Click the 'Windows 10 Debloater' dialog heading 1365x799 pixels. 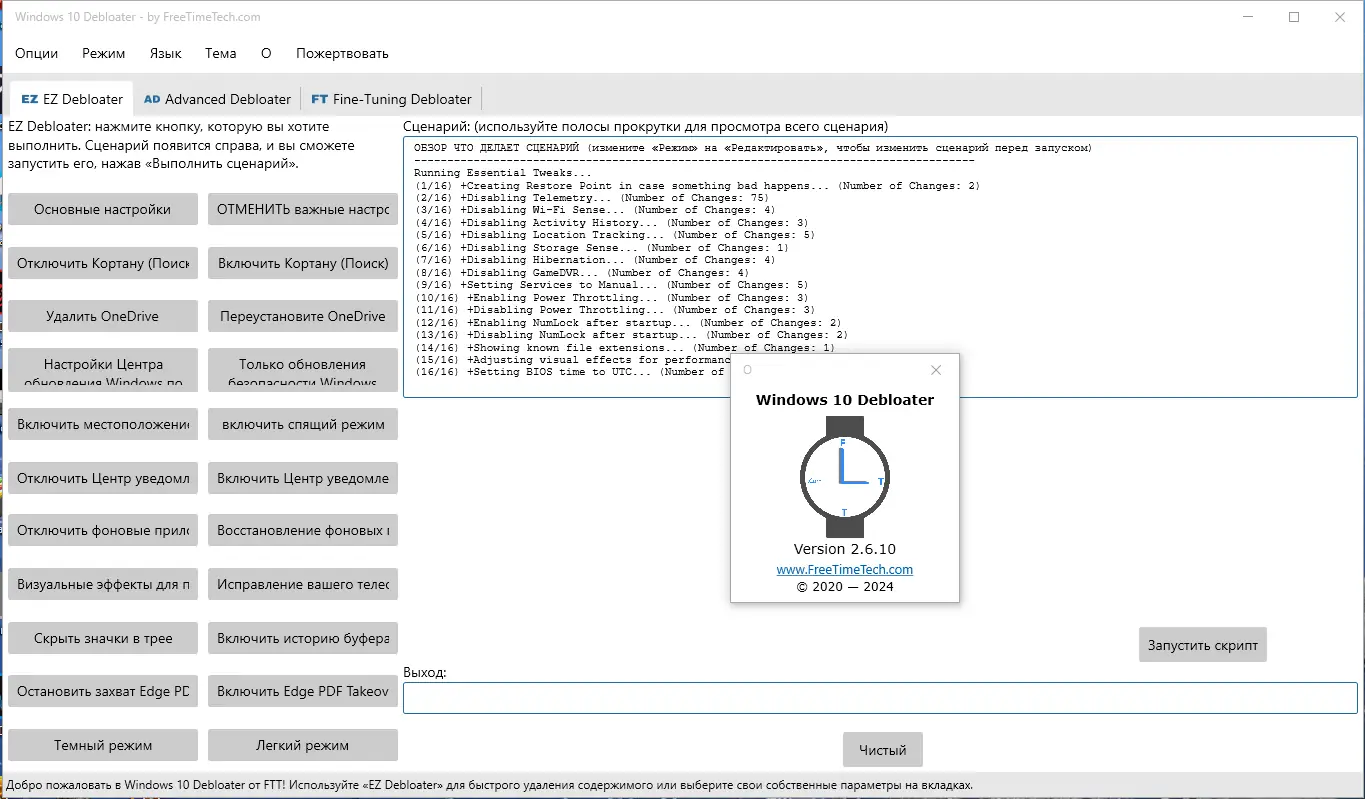(845, 400)
